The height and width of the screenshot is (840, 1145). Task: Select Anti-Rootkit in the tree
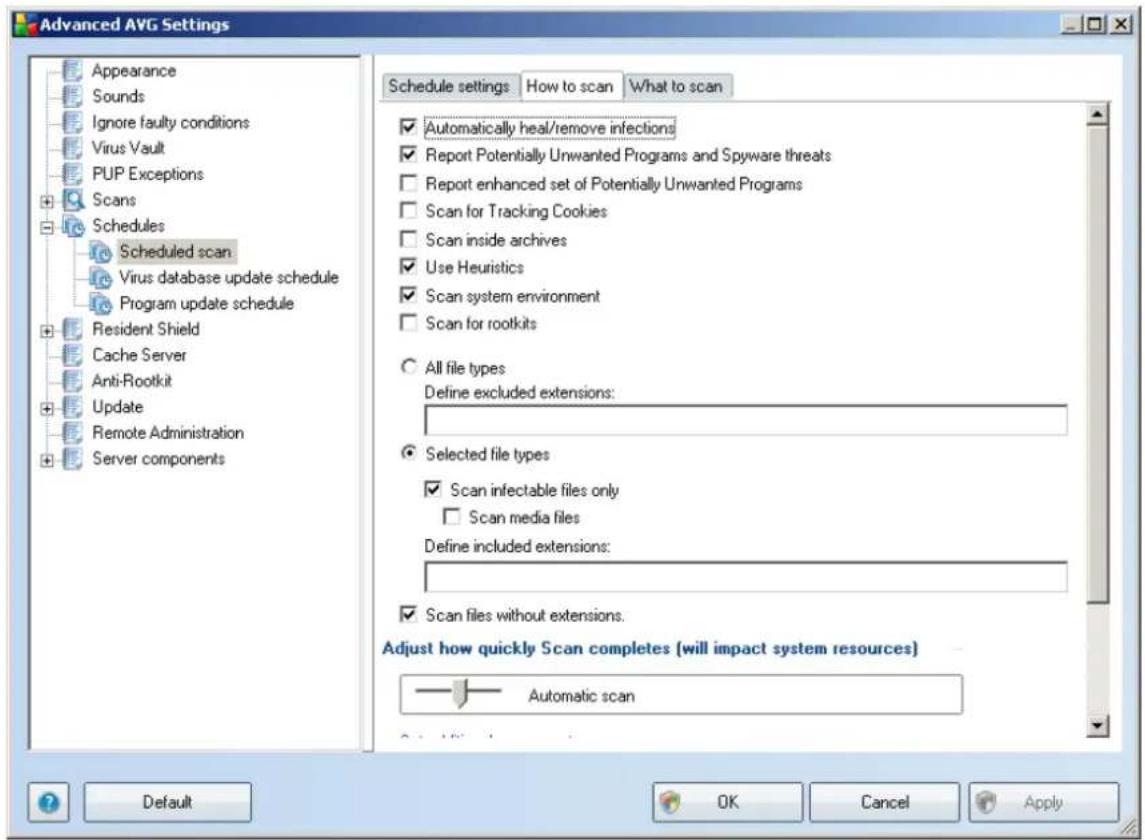click(131, 381)
